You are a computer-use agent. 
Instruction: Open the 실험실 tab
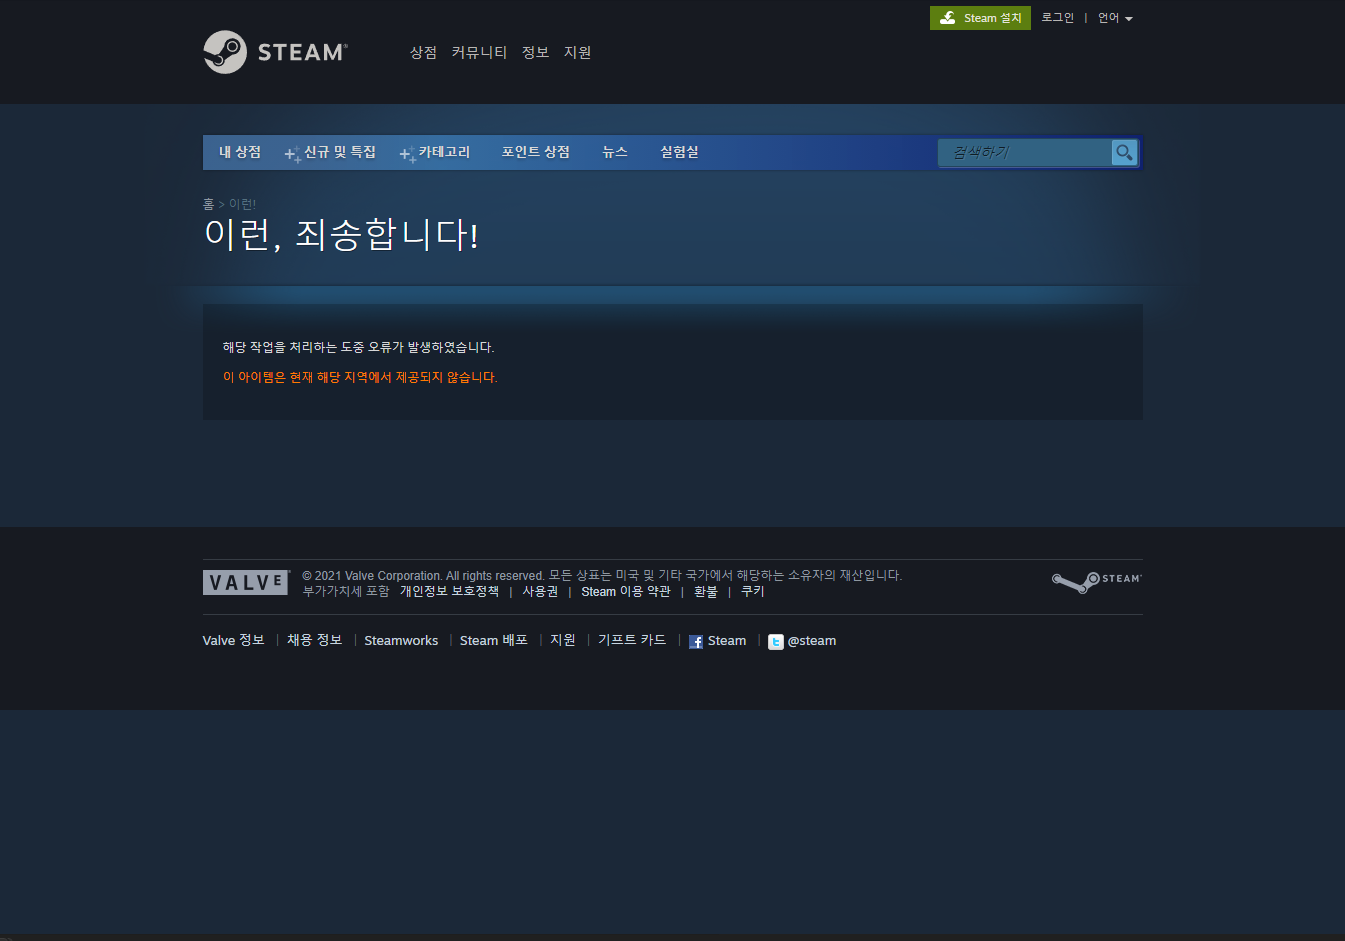tap(679, 152)
